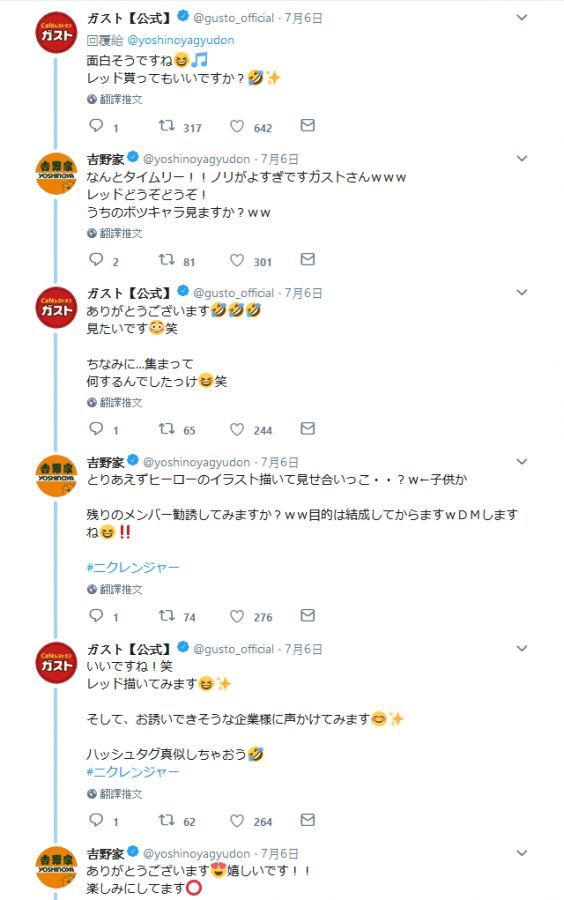
Task: Open the Yoshinoya profile avatar on second tweet
Action: click(x=56, y=173)
